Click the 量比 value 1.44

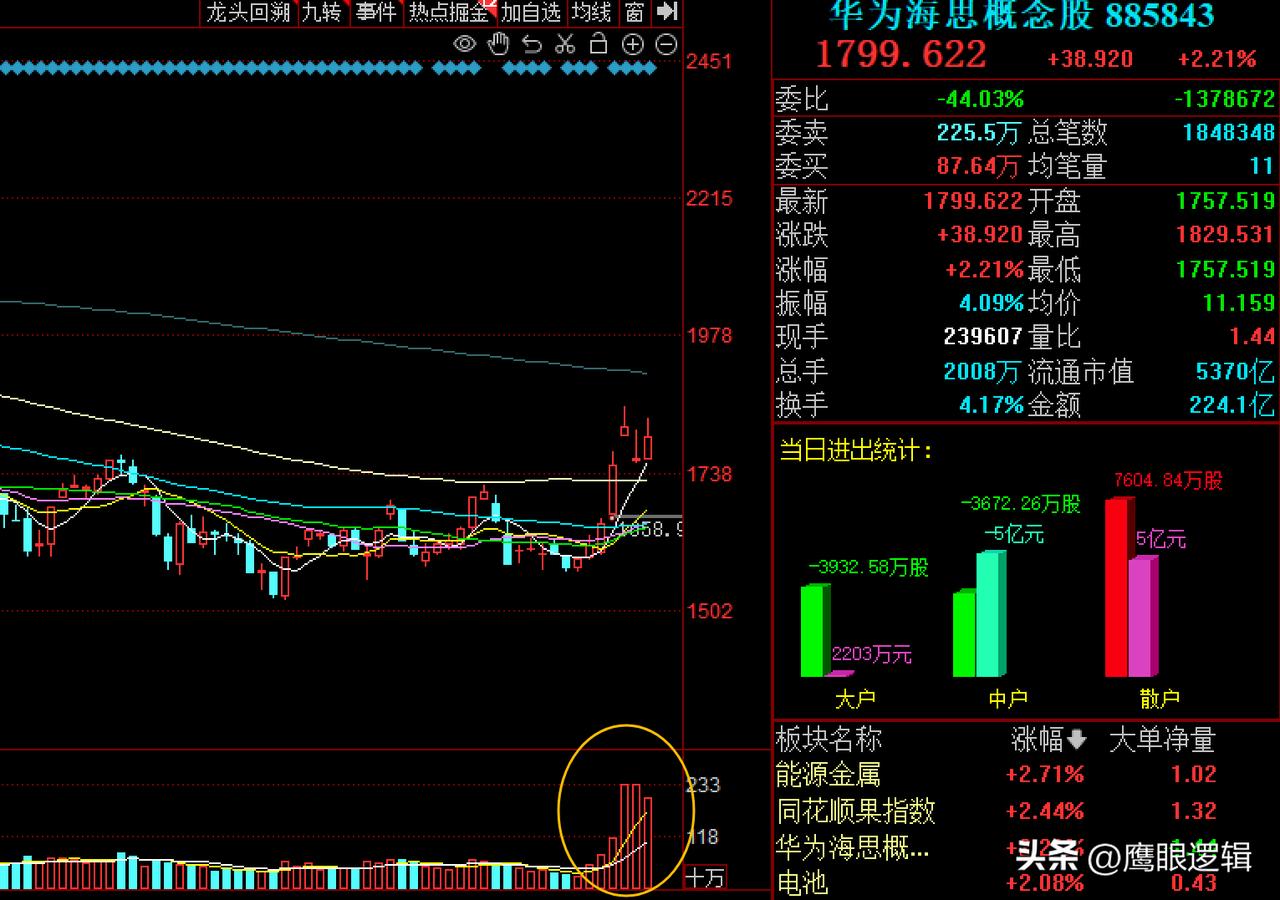pyautogui.click(x=1252, y=336)
